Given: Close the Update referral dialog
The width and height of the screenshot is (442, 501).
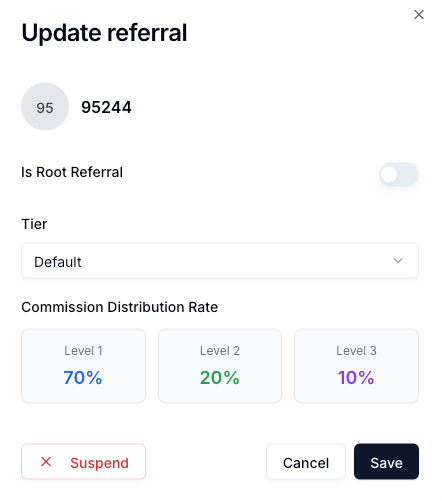Looking at the screenshot, I should click(419, 15).
